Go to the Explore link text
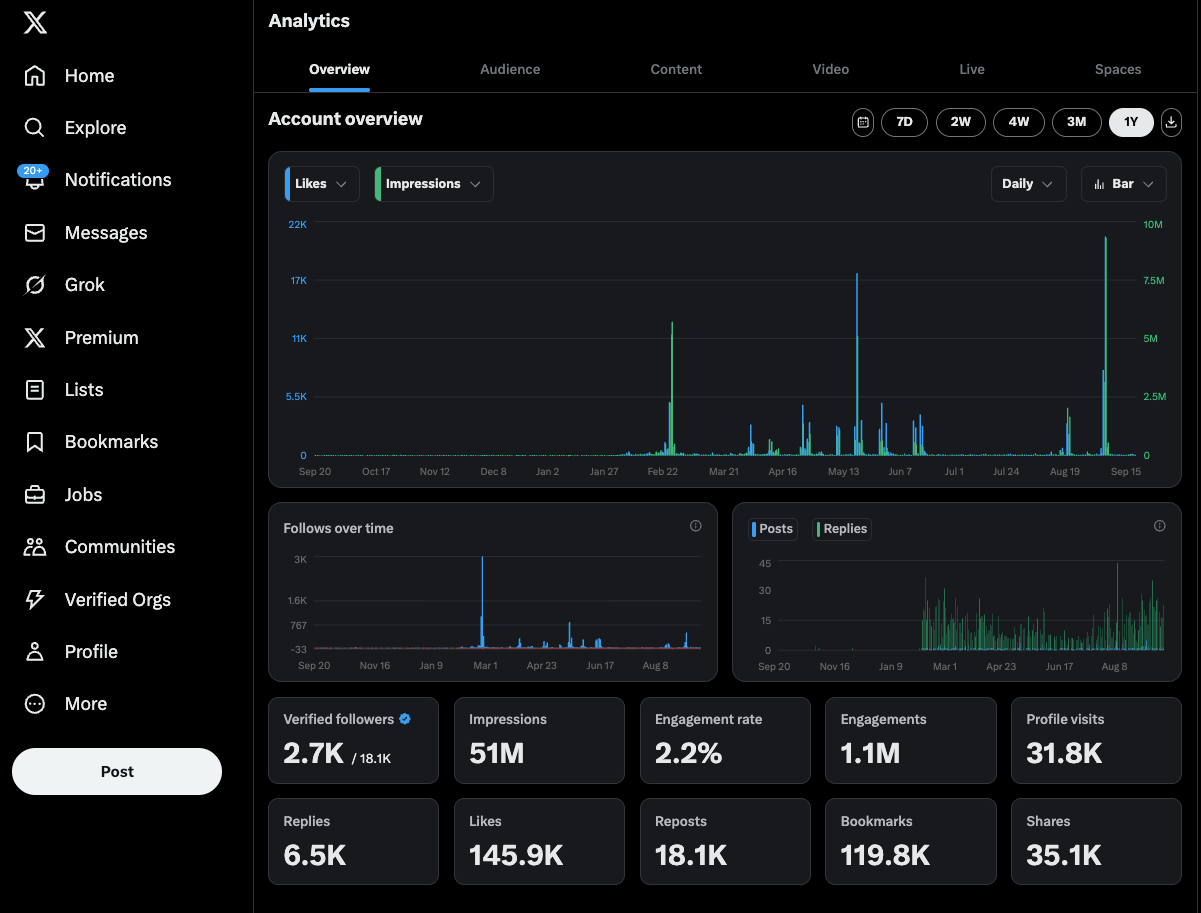 tap(95, 128)
